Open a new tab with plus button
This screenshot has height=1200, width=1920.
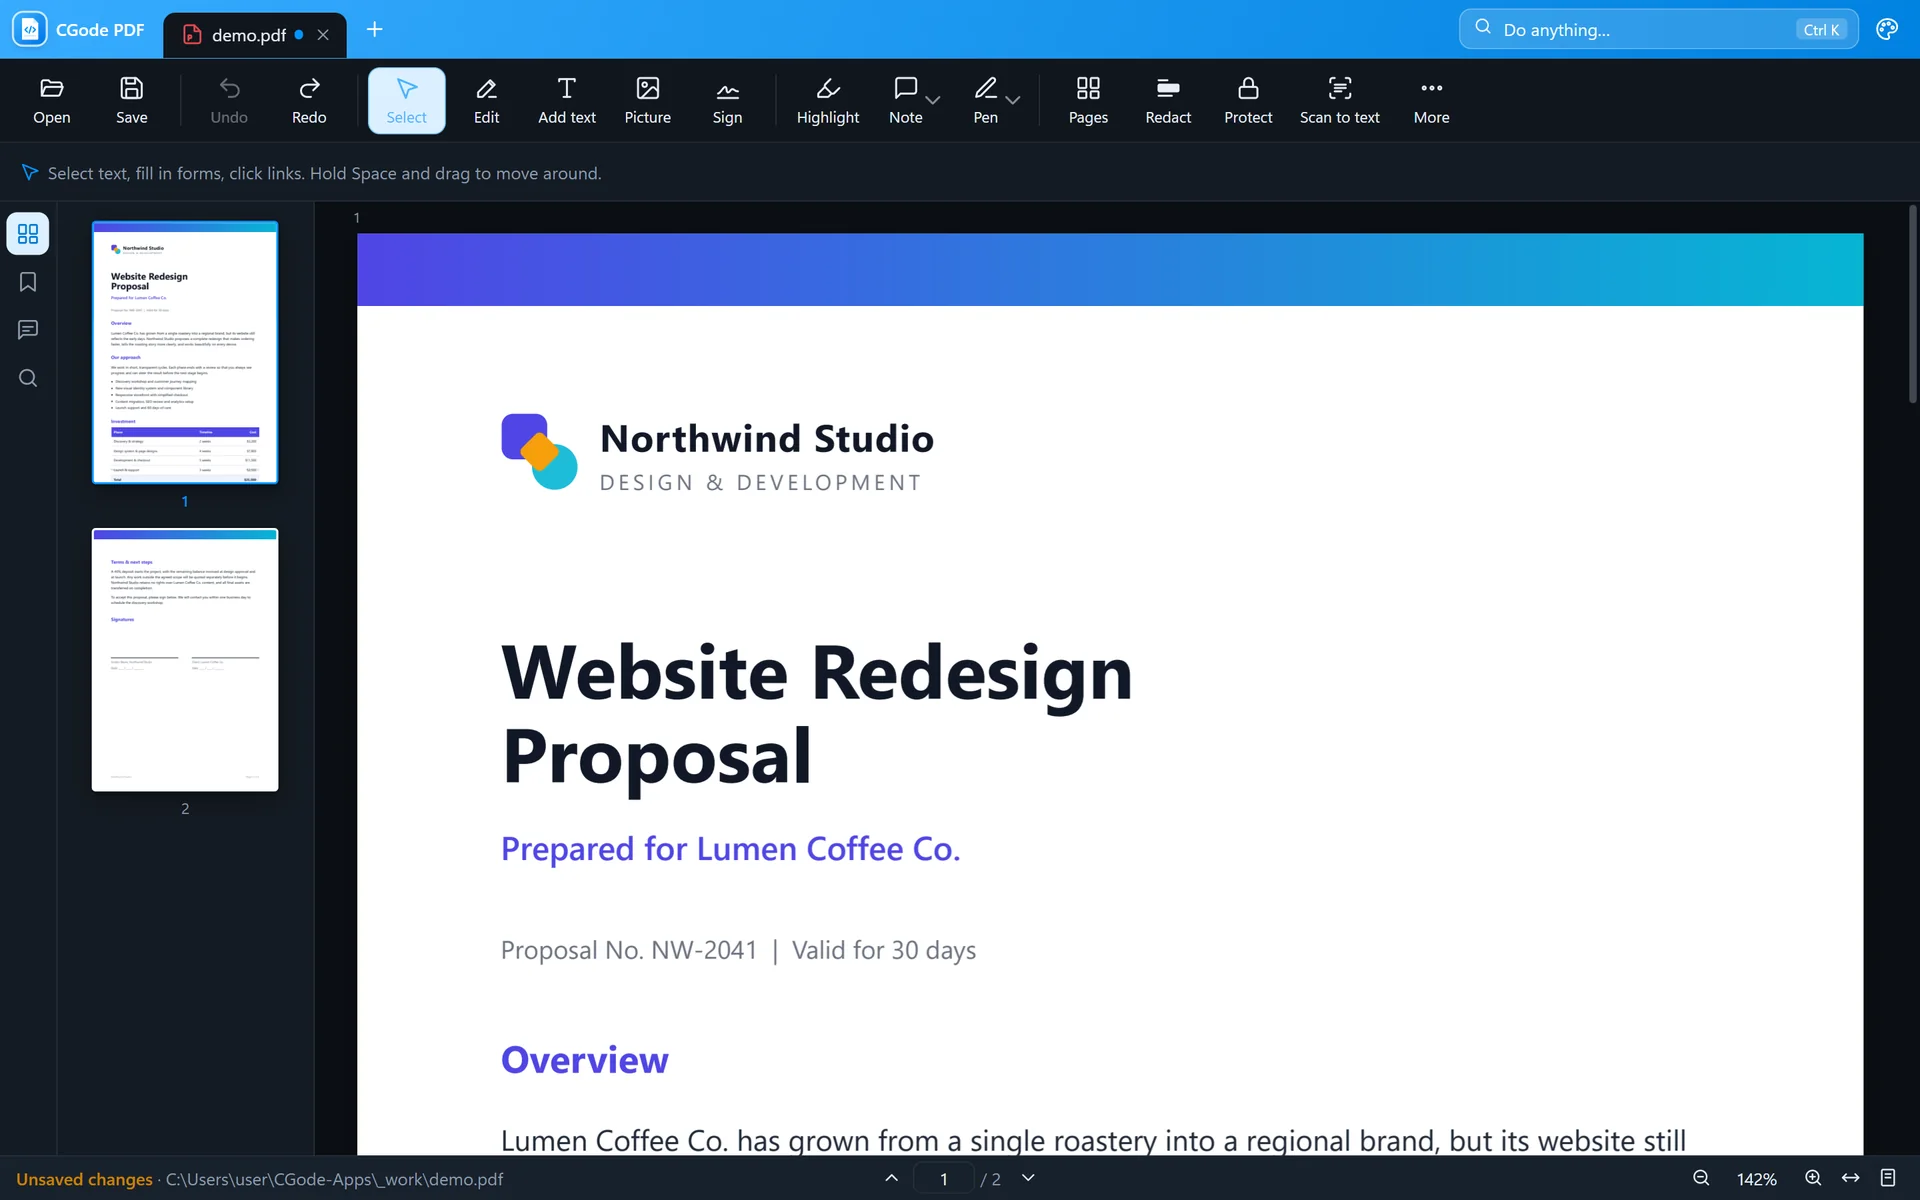coord(375,29)
